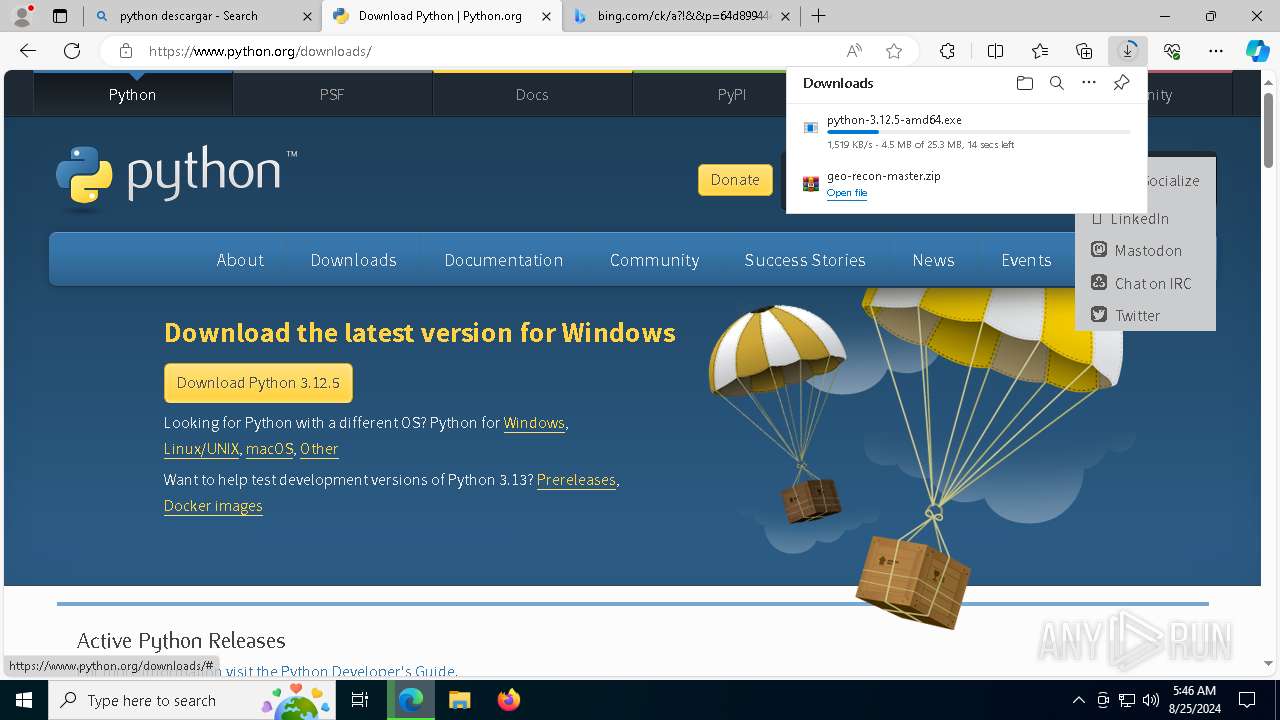This screenshot has height=720, width=1280.
Task: Close the bing.com tab
Action: pyautogui.click(x=786, y=16)
